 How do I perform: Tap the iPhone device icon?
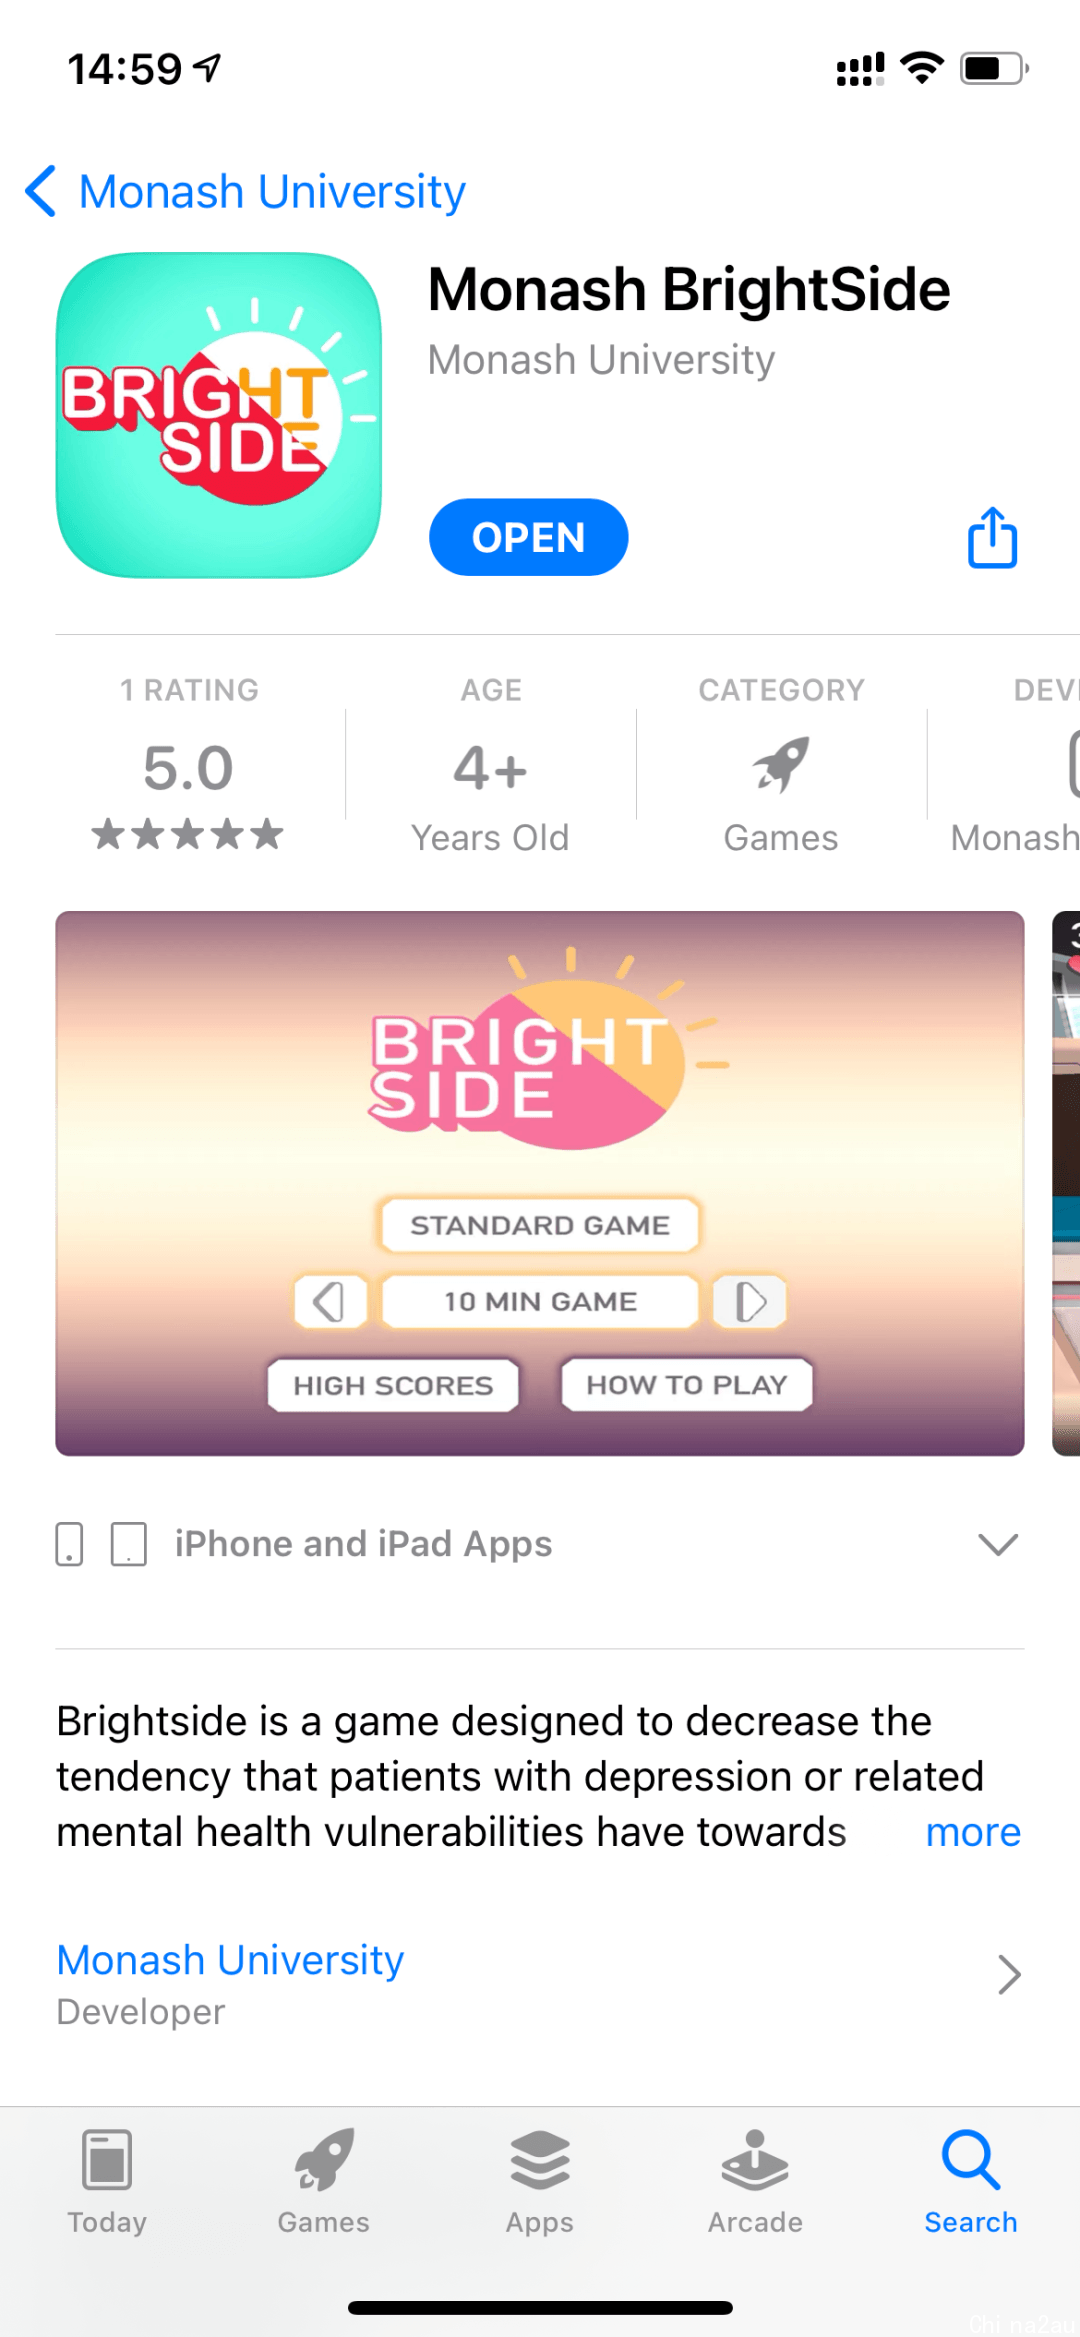coord(69,1544)
